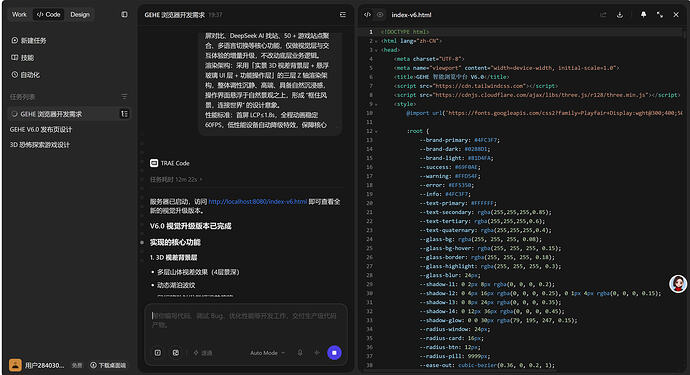Toggle preview eye icon for index-v6.html
The image size is (690, 375).
(x=380, y=15)
